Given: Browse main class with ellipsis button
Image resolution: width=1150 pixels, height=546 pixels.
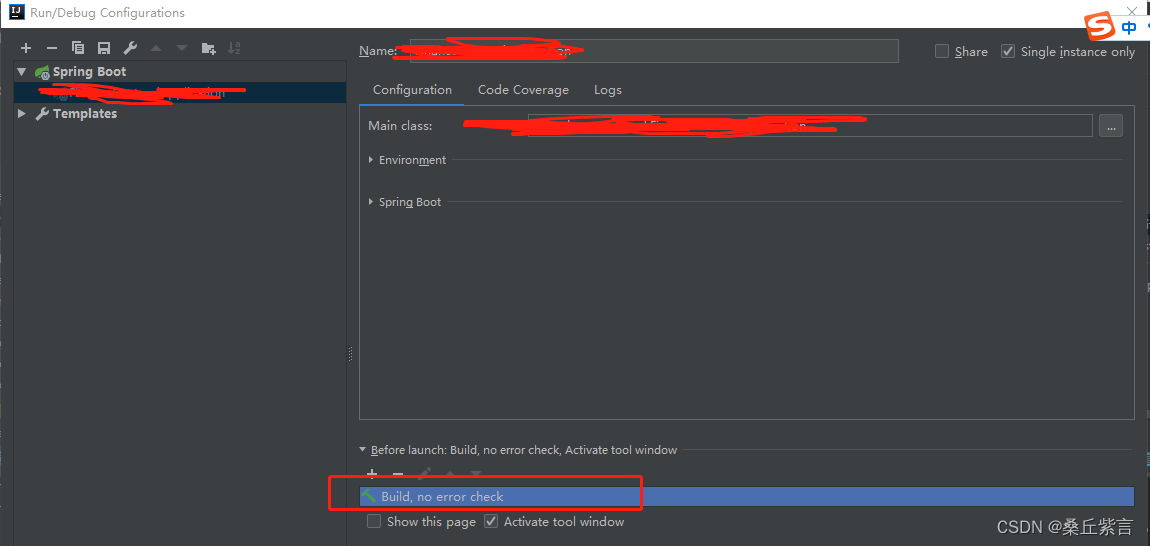Looking at the screenshot, I should pos(1110,125).
